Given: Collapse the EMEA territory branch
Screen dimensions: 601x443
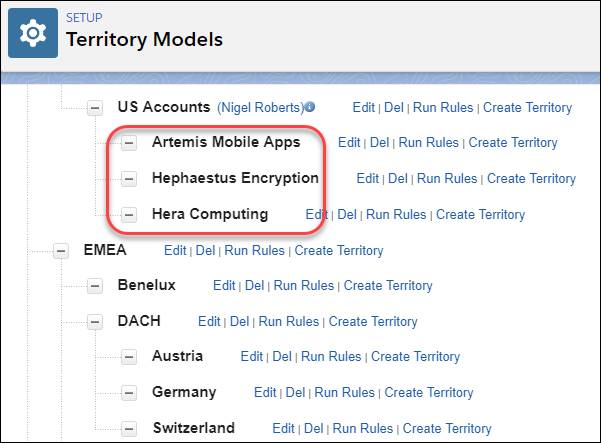Looking at the screenshot, I should tap(61, 251).
